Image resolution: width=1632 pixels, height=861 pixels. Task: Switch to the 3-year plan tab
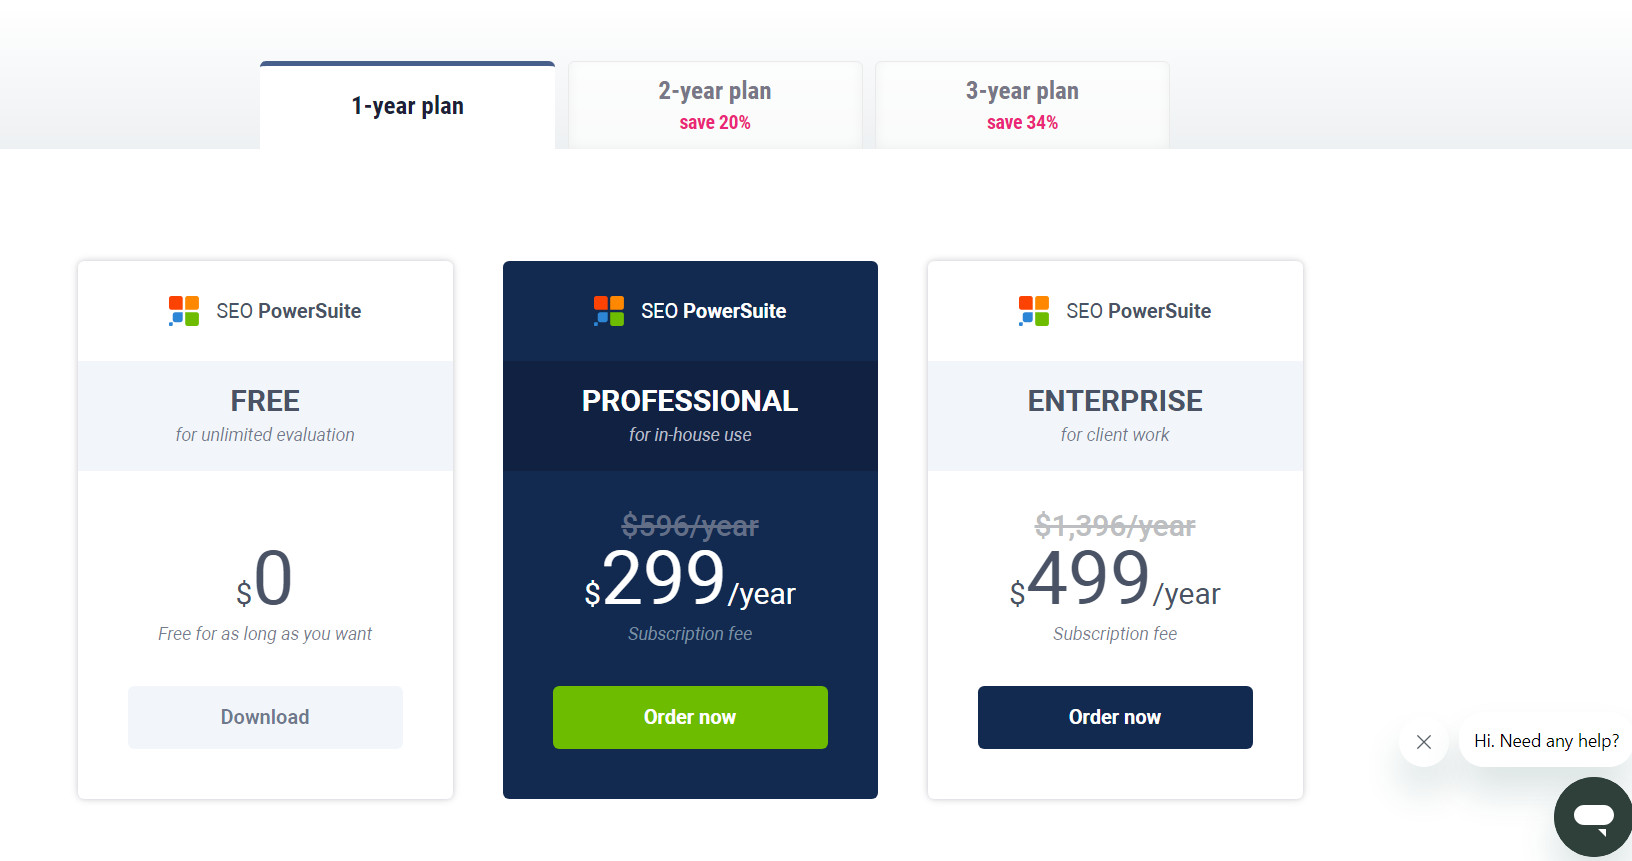coord(1021,103)
